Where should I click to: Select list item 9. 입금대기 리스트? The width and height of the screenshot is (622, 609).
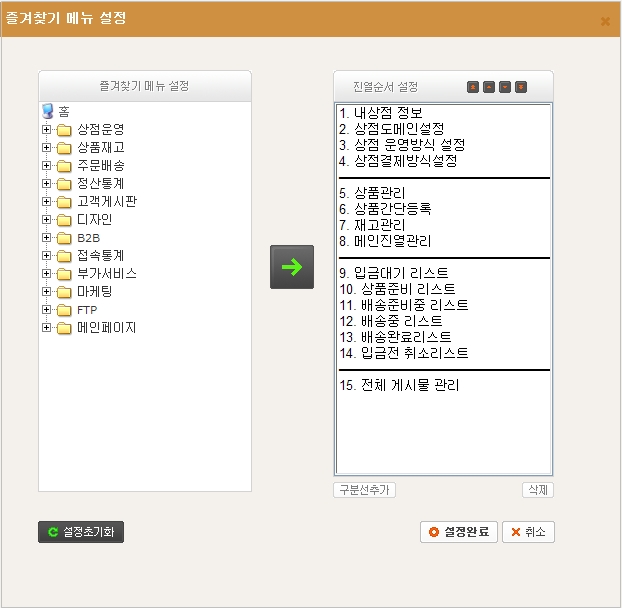pyautogui.click(x=443, y=273)
